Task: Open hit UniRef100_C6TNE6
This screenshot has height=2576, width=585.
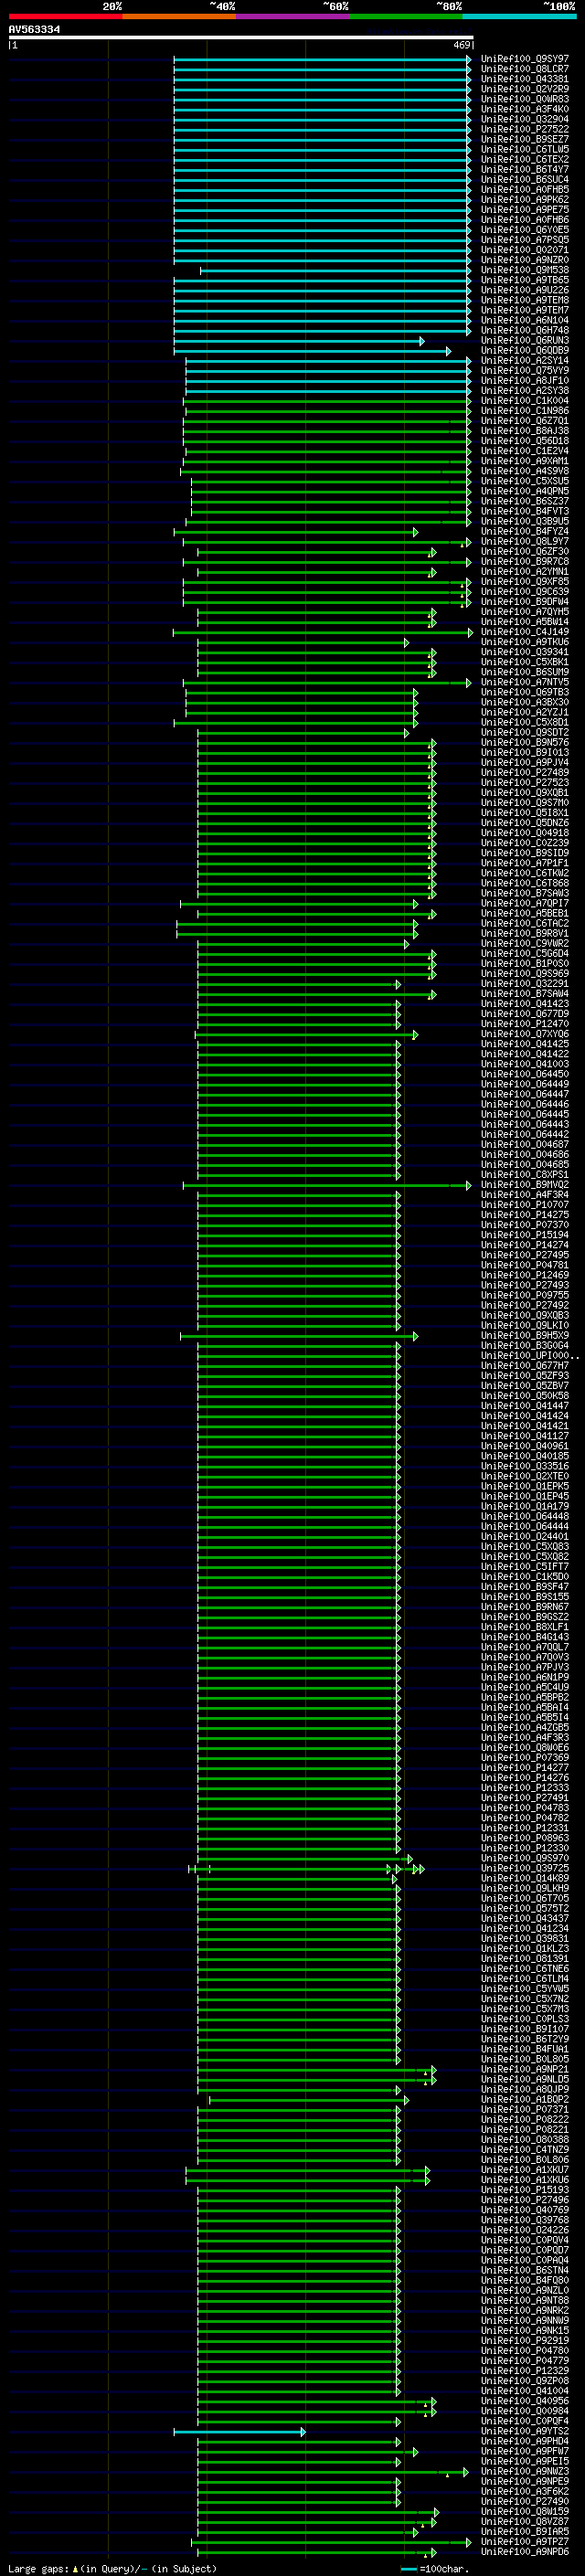Action: [525, 1968]
